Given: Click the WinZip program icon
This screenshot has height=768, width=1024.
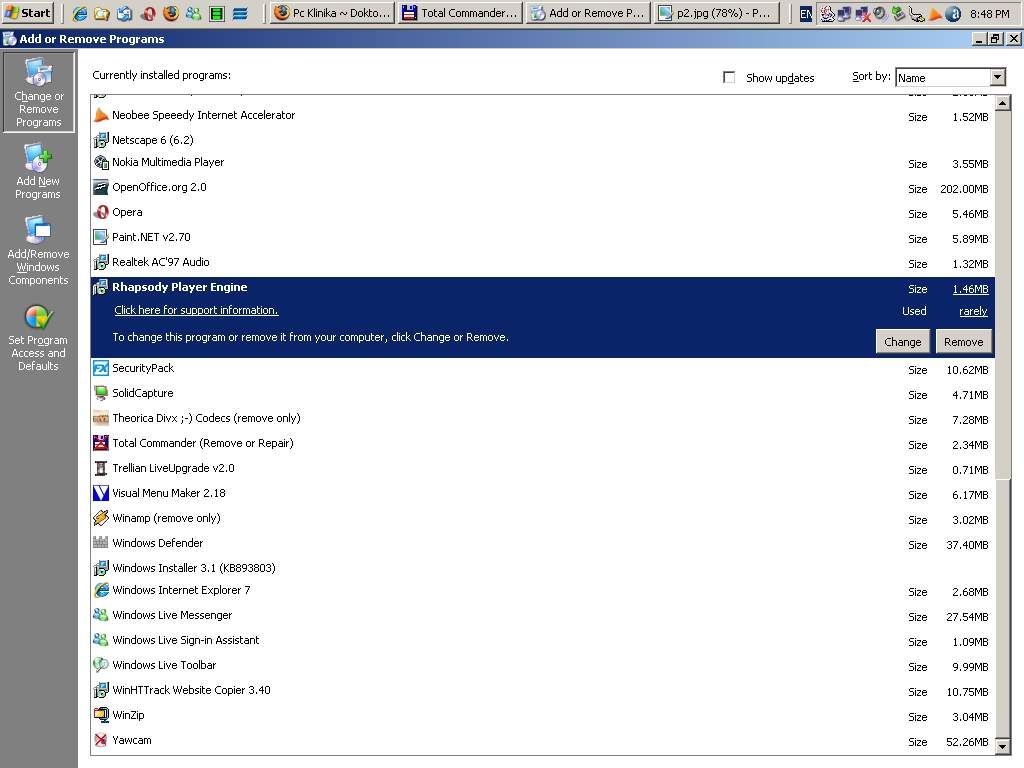Looking at the screenshot, I should pyautogui.click(x=101, y=715).
